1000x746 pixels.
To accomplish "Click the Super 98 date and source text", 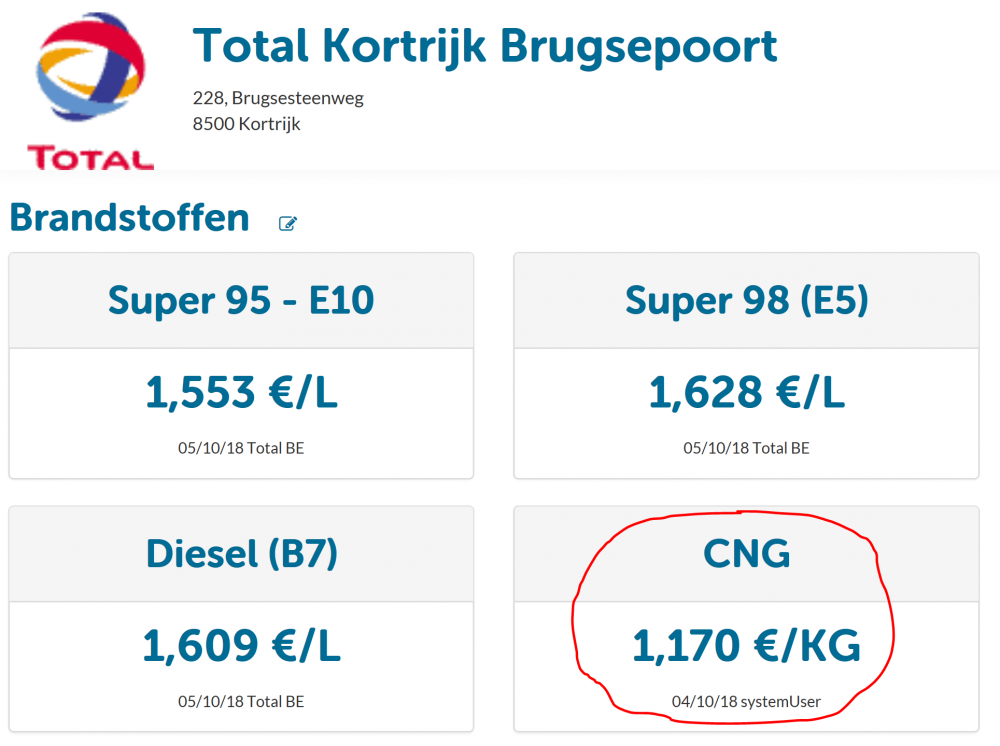I will pyautogui.click(x=746, y=448).
